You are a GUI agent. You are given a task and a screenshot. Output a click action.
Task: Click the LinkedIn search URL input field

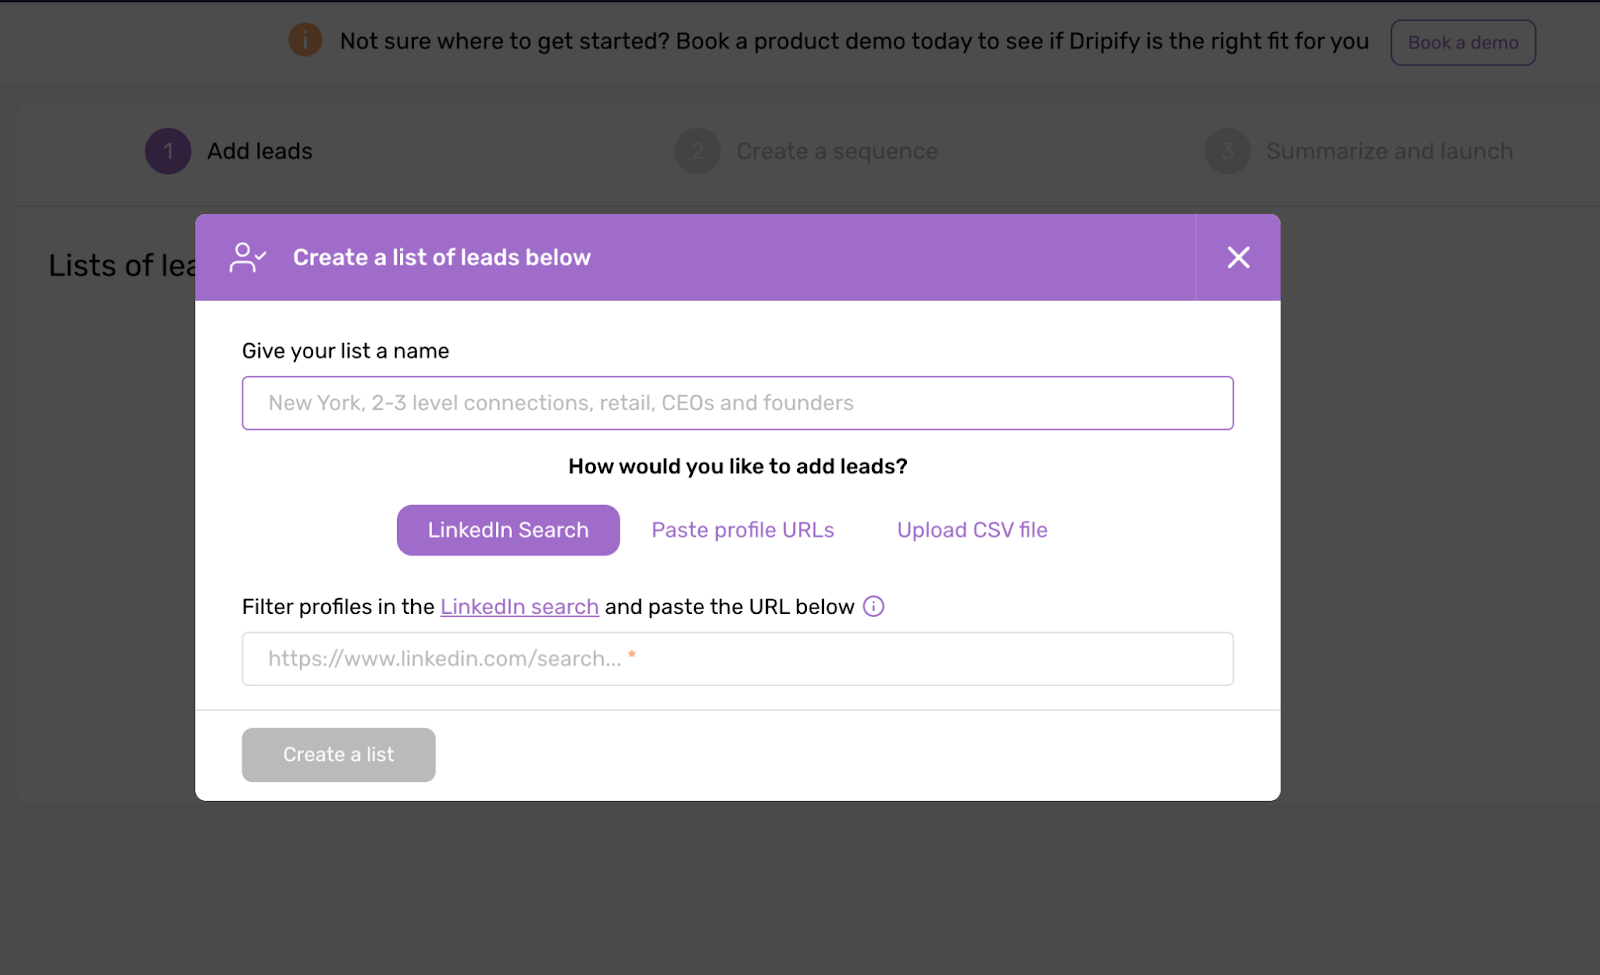(737, 658)
